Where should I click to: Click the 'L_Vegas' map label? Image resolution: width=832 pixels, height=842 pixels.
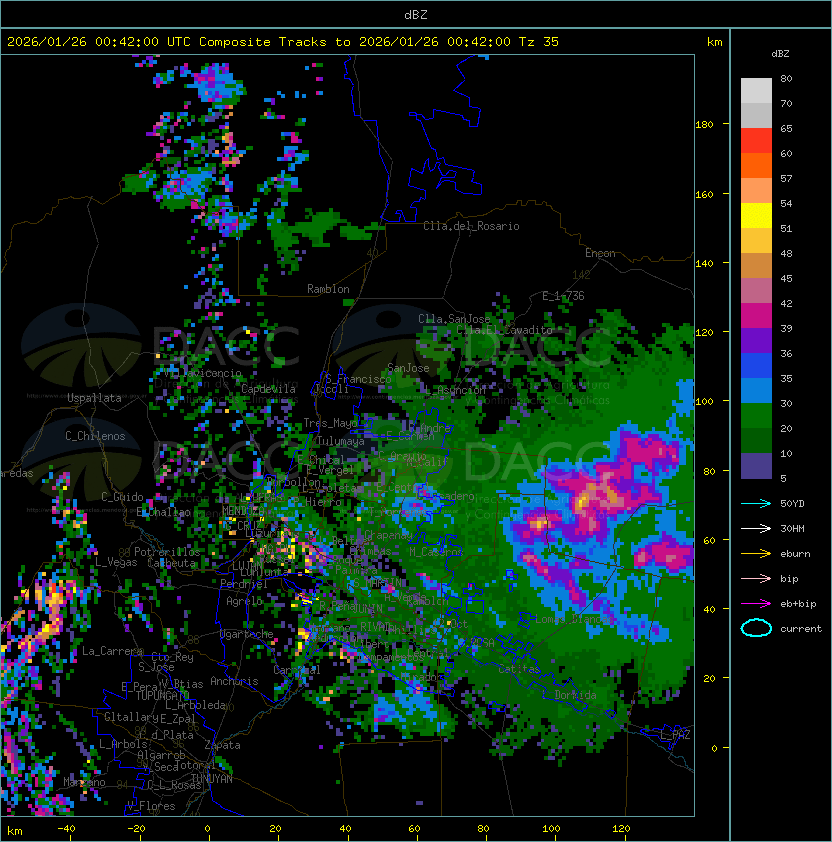point(116,562)
